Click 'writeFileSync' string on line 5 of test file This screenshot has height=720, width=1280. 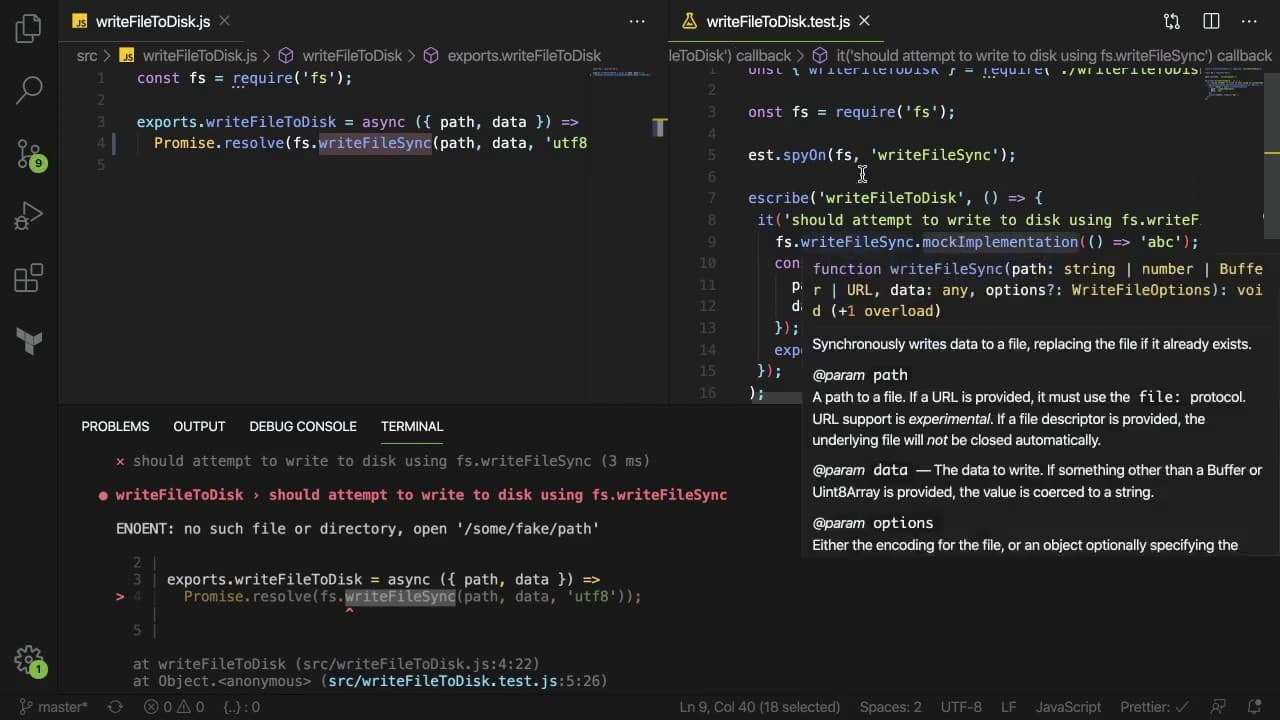(936, 155)
